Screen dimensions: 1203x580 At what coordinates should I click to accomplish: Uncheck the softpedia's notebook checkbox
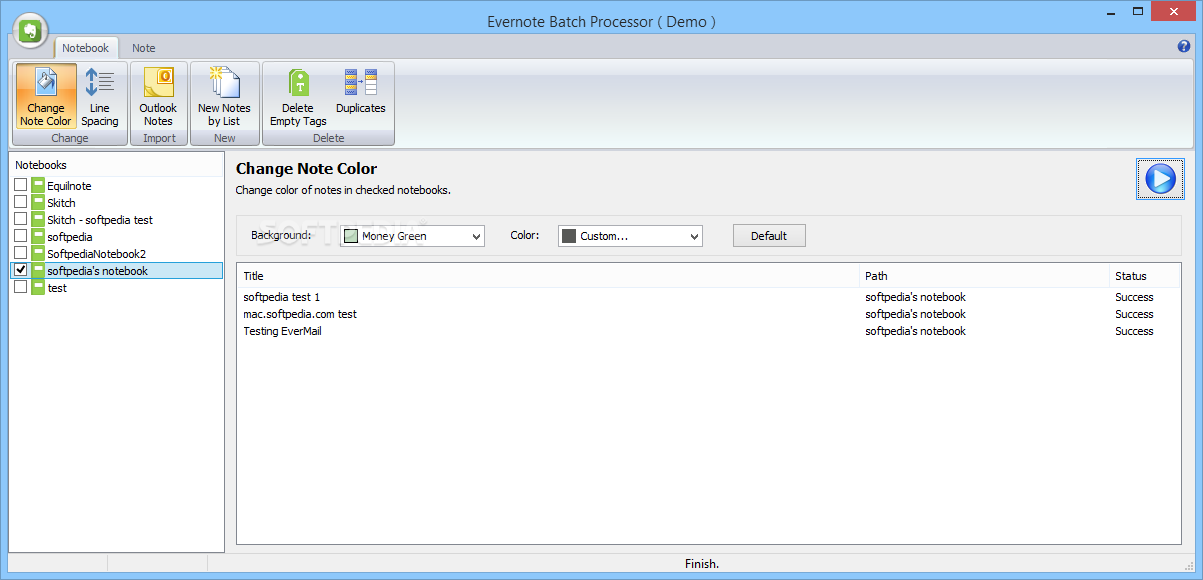pyautogui.click(x=21, y=270)
